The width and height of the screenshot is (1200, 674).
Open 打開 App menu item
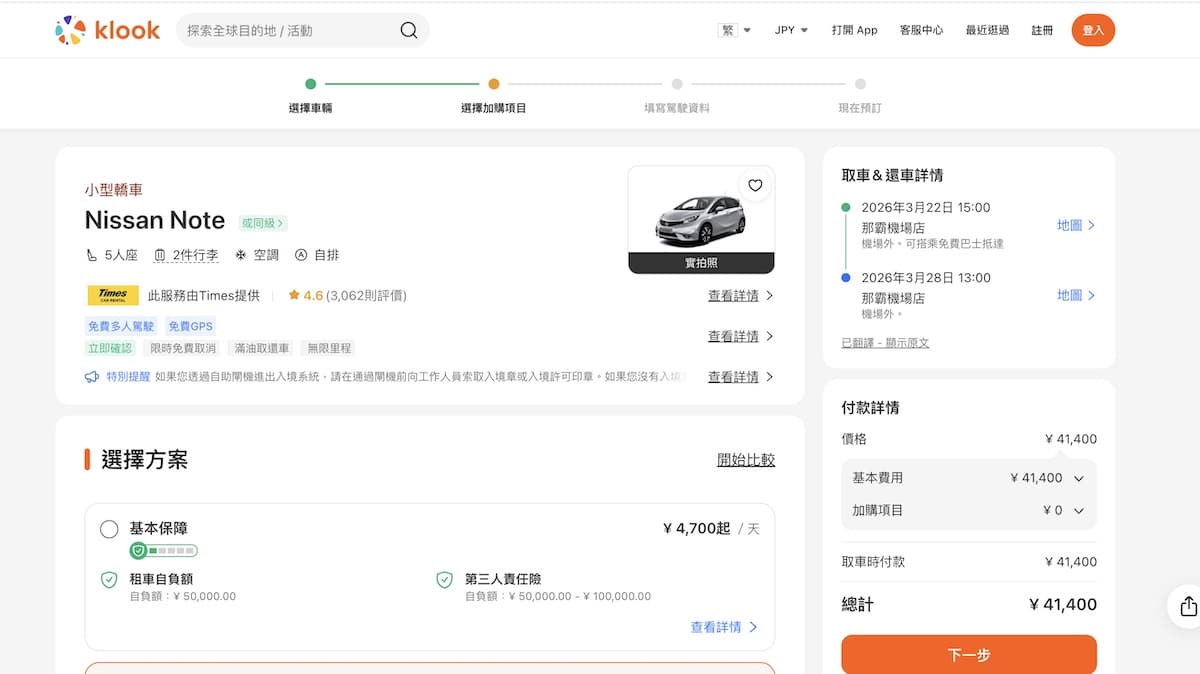(x=854, y=30)
